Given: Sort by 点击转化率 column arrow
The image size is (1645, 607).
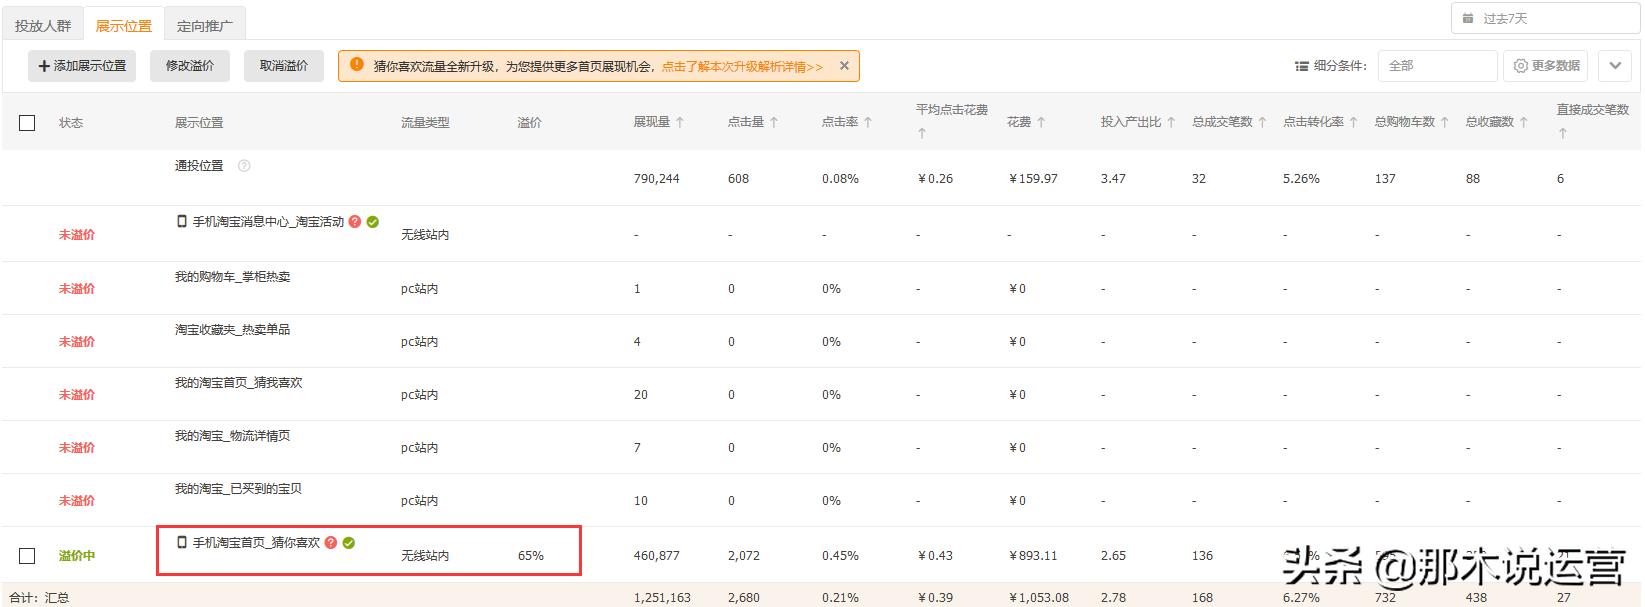Looking at the screenshot, I should 1353,122.
